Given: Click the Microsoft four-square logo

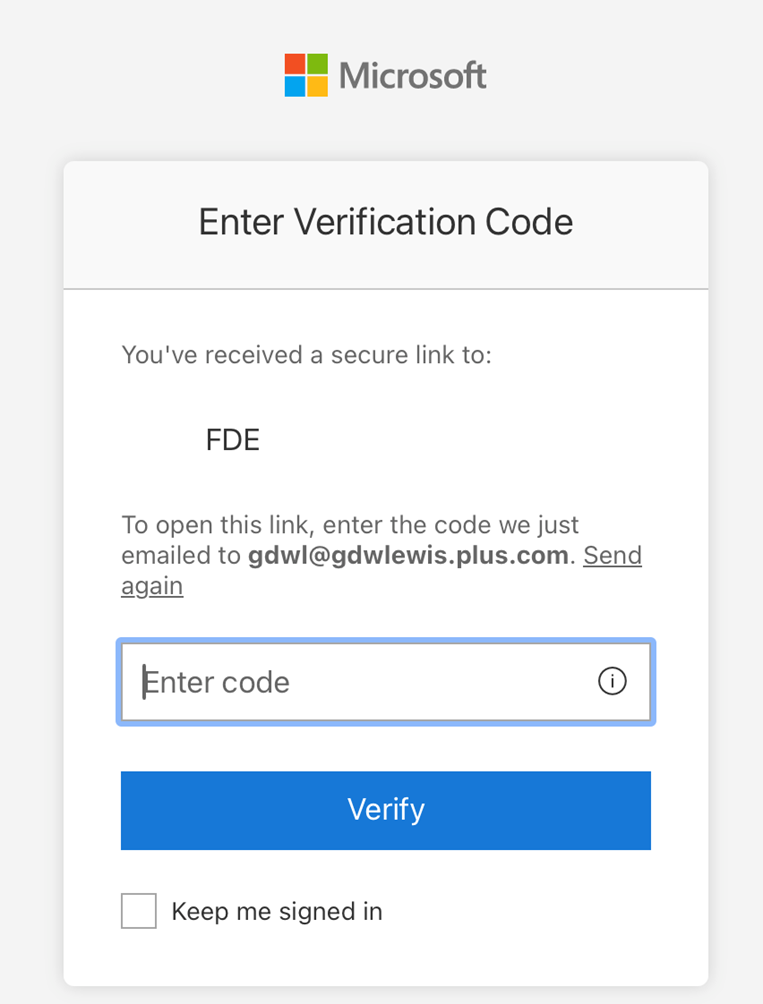Looking at the screenshot, I should tap(306, 75).
